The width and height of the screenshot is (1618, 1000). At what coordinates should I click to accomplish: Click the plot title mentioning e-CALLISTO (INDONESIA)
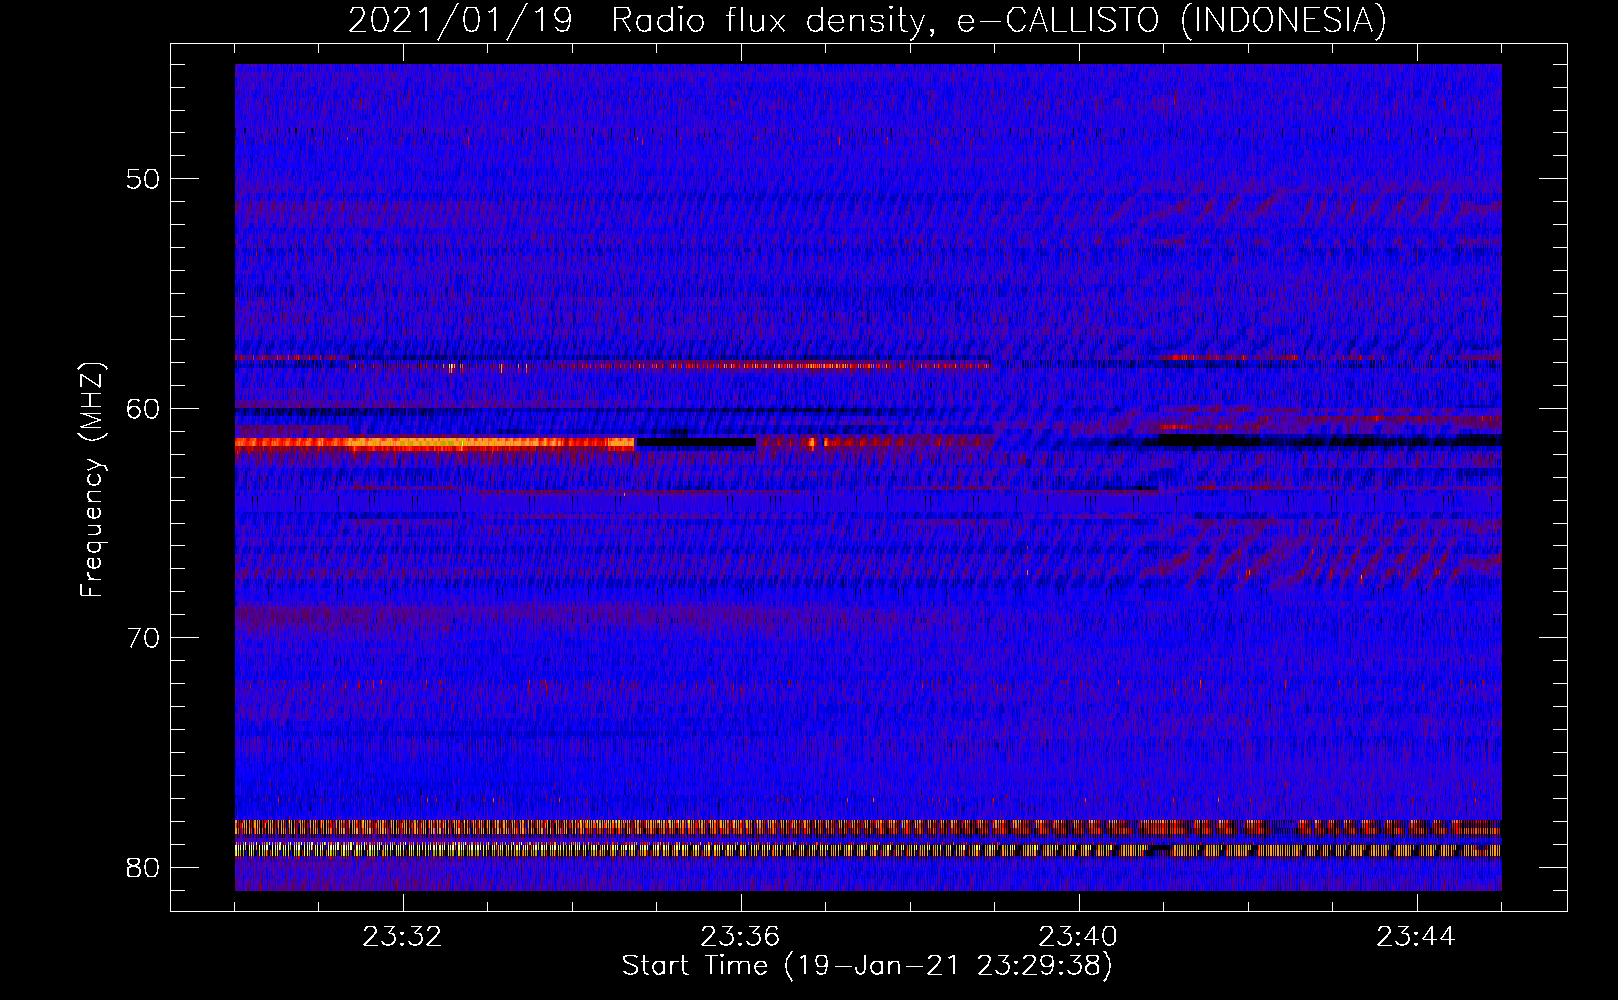click(x=867, y=19)
